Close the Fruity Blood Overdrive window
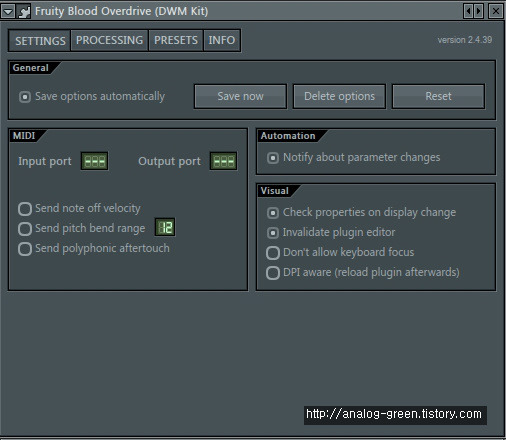506x440 pixels. (x=496, y=11)
